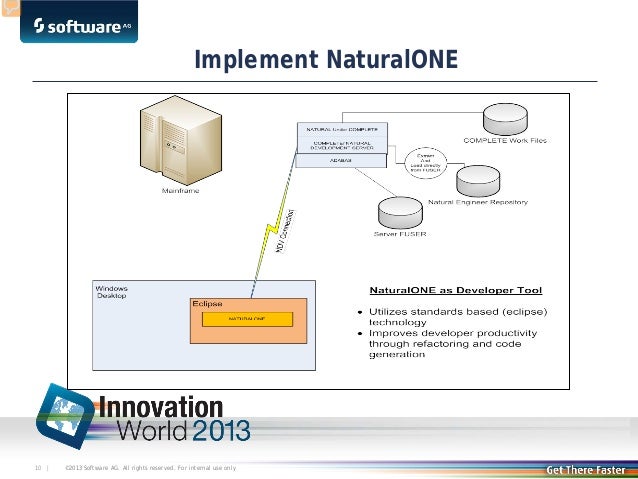Click the "©2013 Software AG" copyright notice
Screen dimensions: 638x479
151,468
